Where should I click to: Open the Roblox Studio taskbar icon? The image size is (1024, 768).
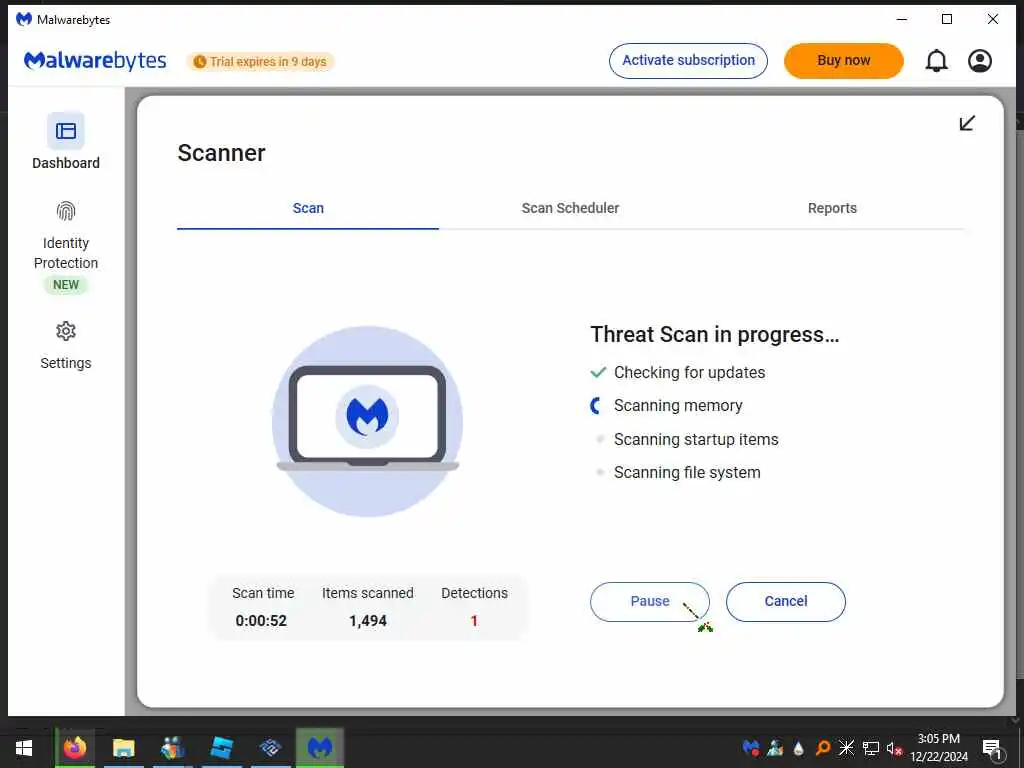[222, 748]
